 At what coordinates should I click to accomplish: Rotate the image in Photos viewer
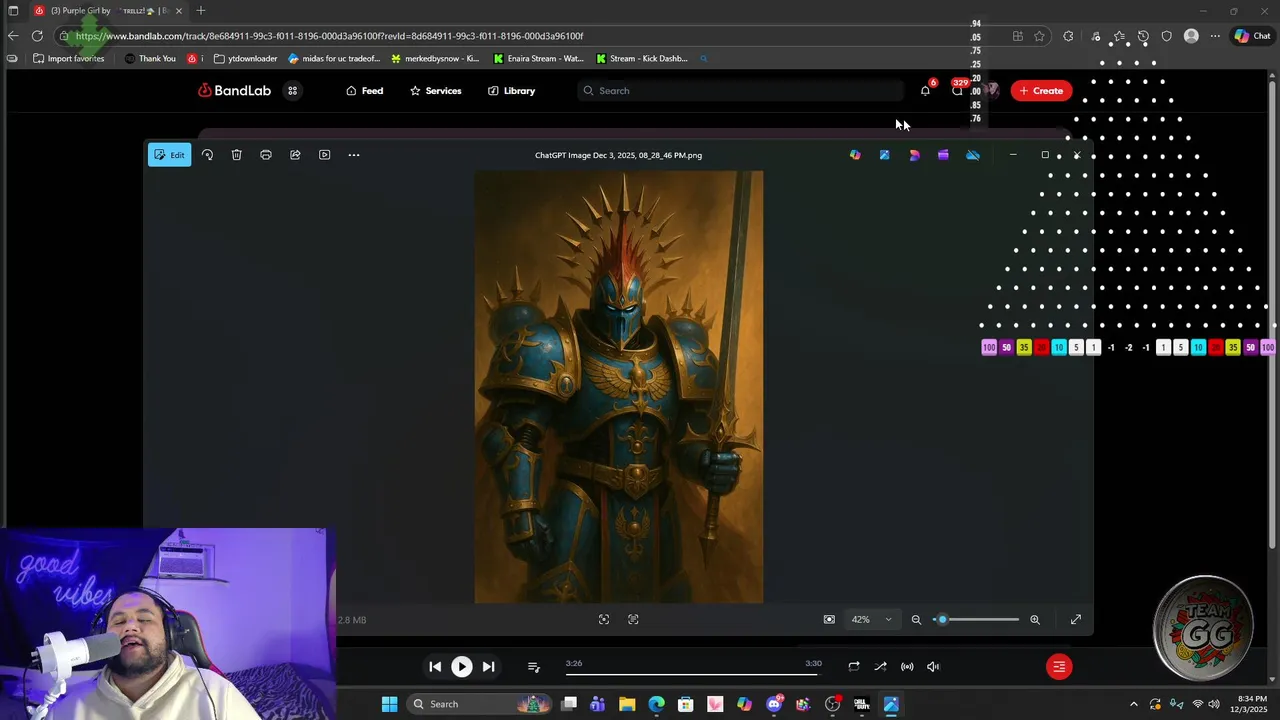coord(207,155)
